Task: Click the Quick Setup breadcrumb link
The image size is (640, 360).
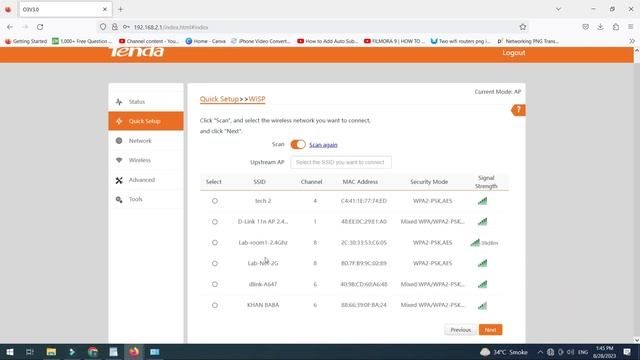Action: (219, 99)
